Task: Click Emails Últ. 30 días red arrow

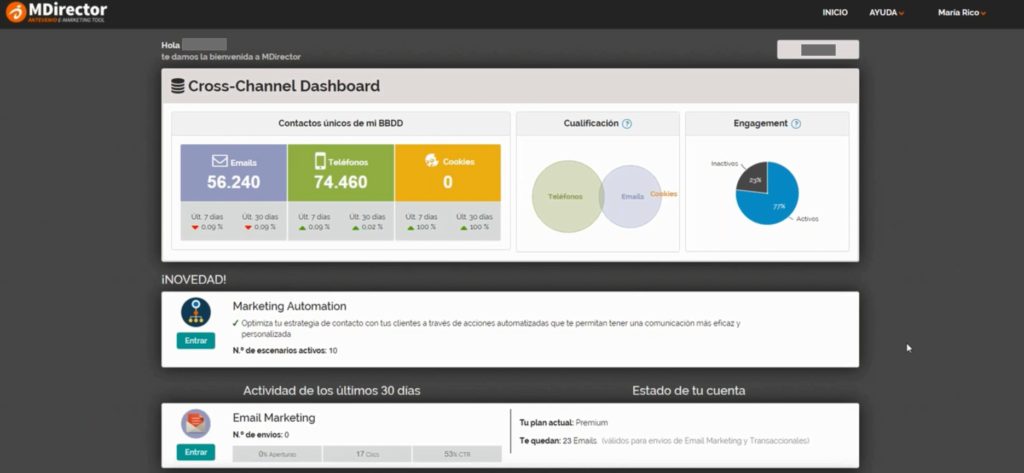Action: point(248,227)
